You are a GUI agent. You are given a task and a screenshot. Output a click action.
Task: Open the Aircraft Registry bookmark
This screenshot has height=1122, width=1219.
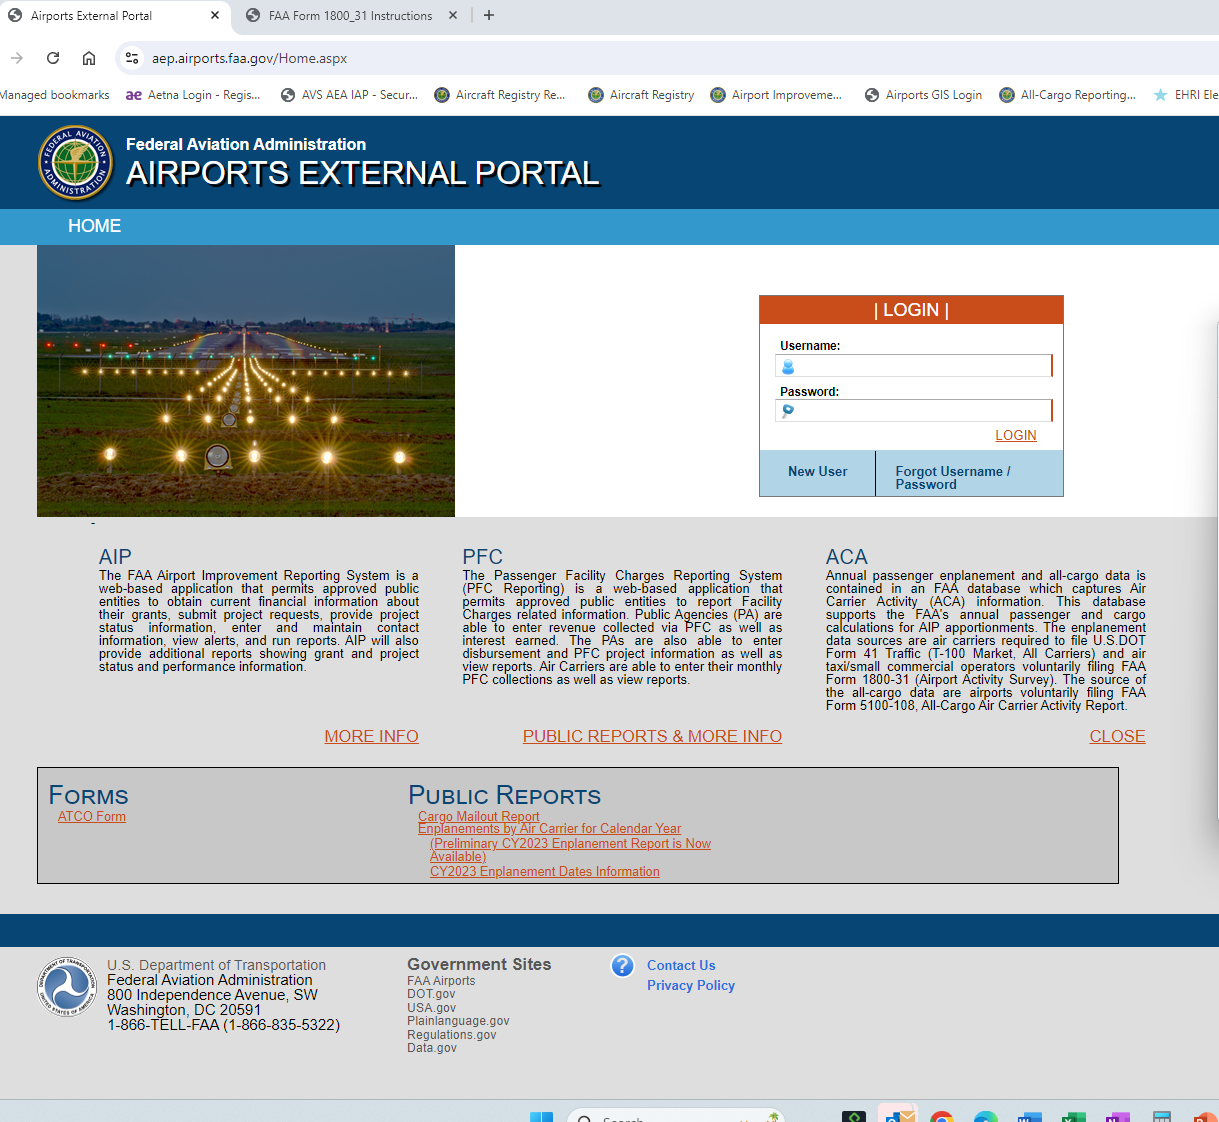click(641, 95)
